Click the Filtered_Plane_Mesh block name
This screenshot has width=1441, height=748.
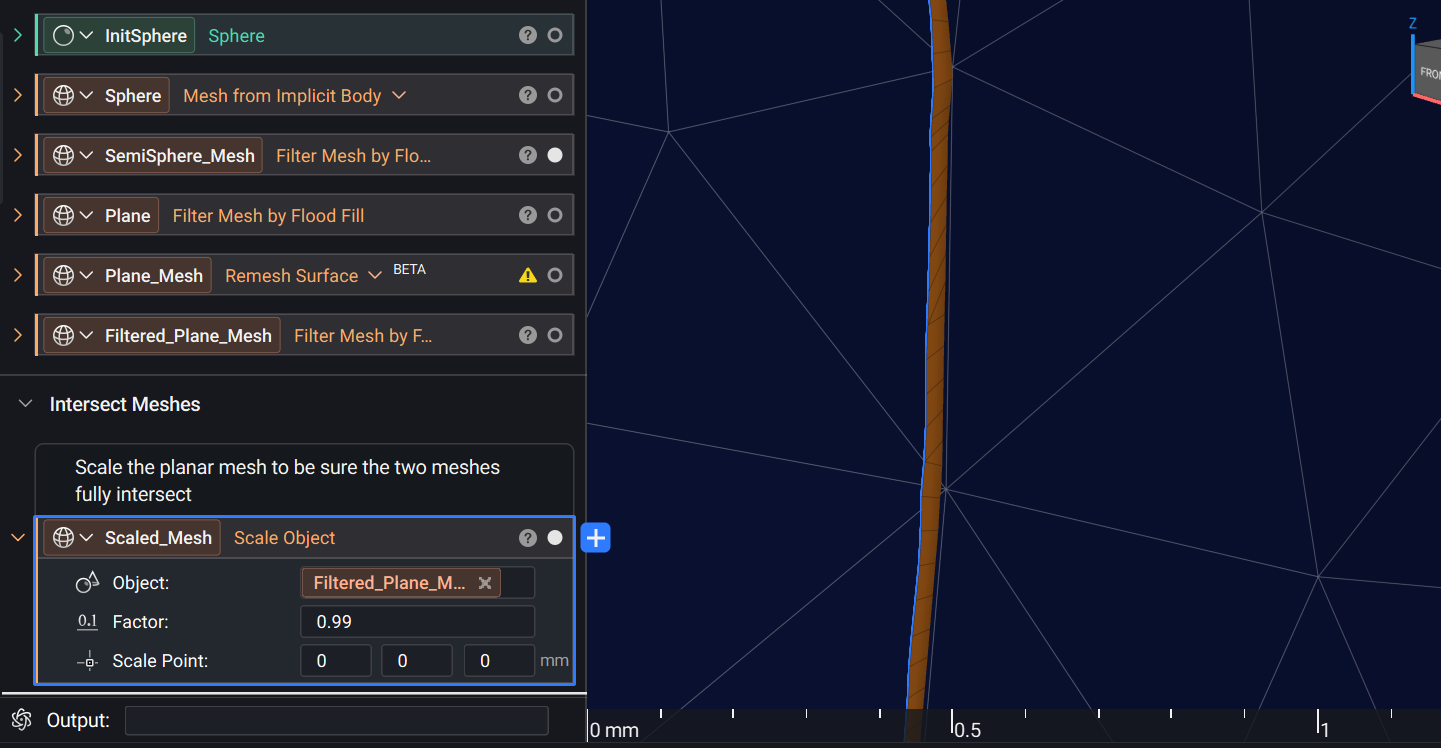pyautogui.click(x=188, y=336)
